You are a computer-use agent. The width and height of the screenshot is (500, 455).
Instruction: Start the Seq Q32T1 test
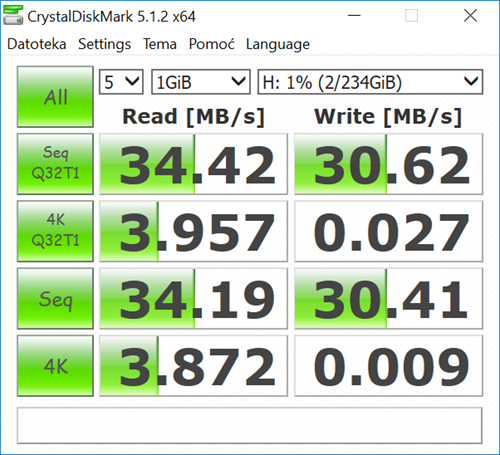pos(55,164)
